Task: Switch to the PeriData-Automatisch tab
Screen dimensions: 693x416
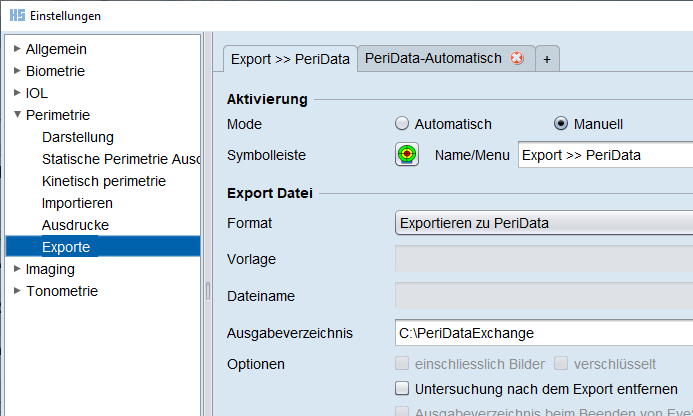Action: (x=433, y=59)
